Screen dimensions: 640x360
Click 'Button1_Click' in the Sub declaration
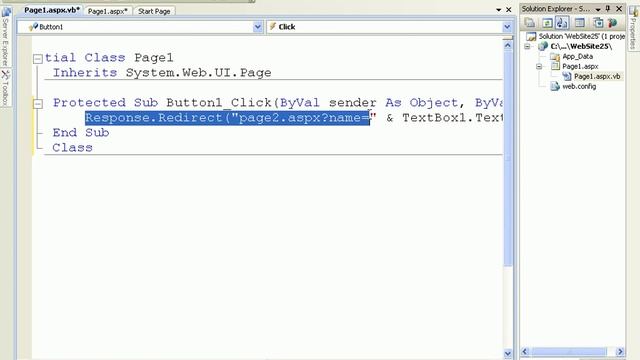[x=219, y=103]
